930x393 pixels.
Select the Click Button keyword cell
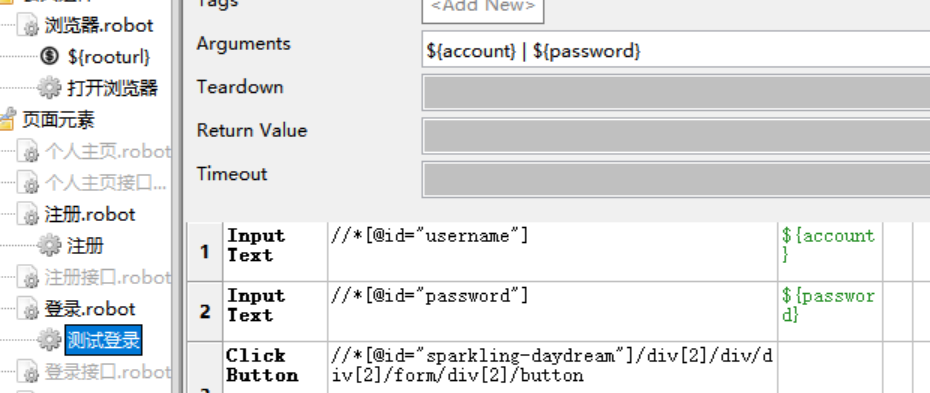275,368
